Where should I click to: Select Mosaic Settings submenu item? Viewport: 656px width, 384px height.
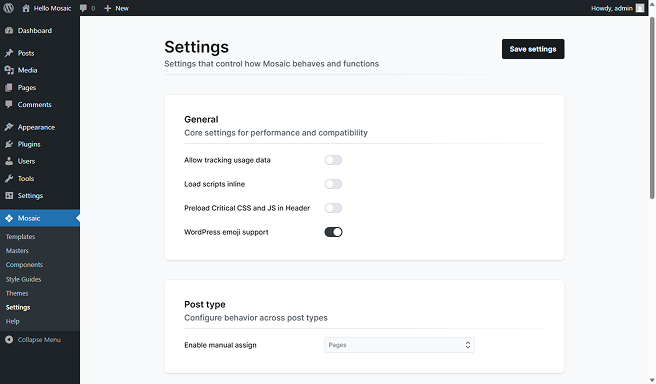click(18, 307)
